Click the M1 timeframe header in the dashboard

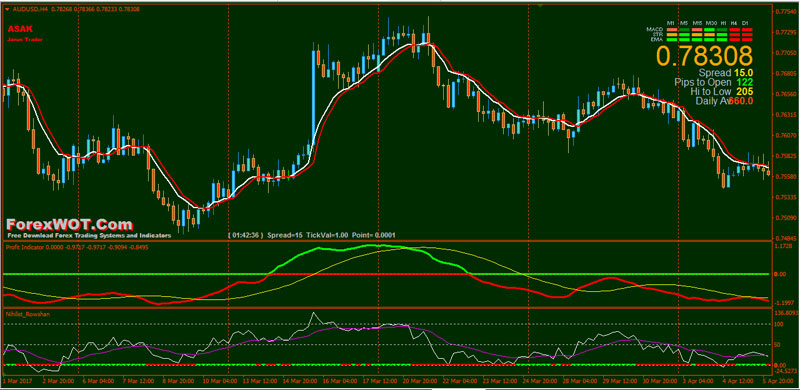coord(670,23)
